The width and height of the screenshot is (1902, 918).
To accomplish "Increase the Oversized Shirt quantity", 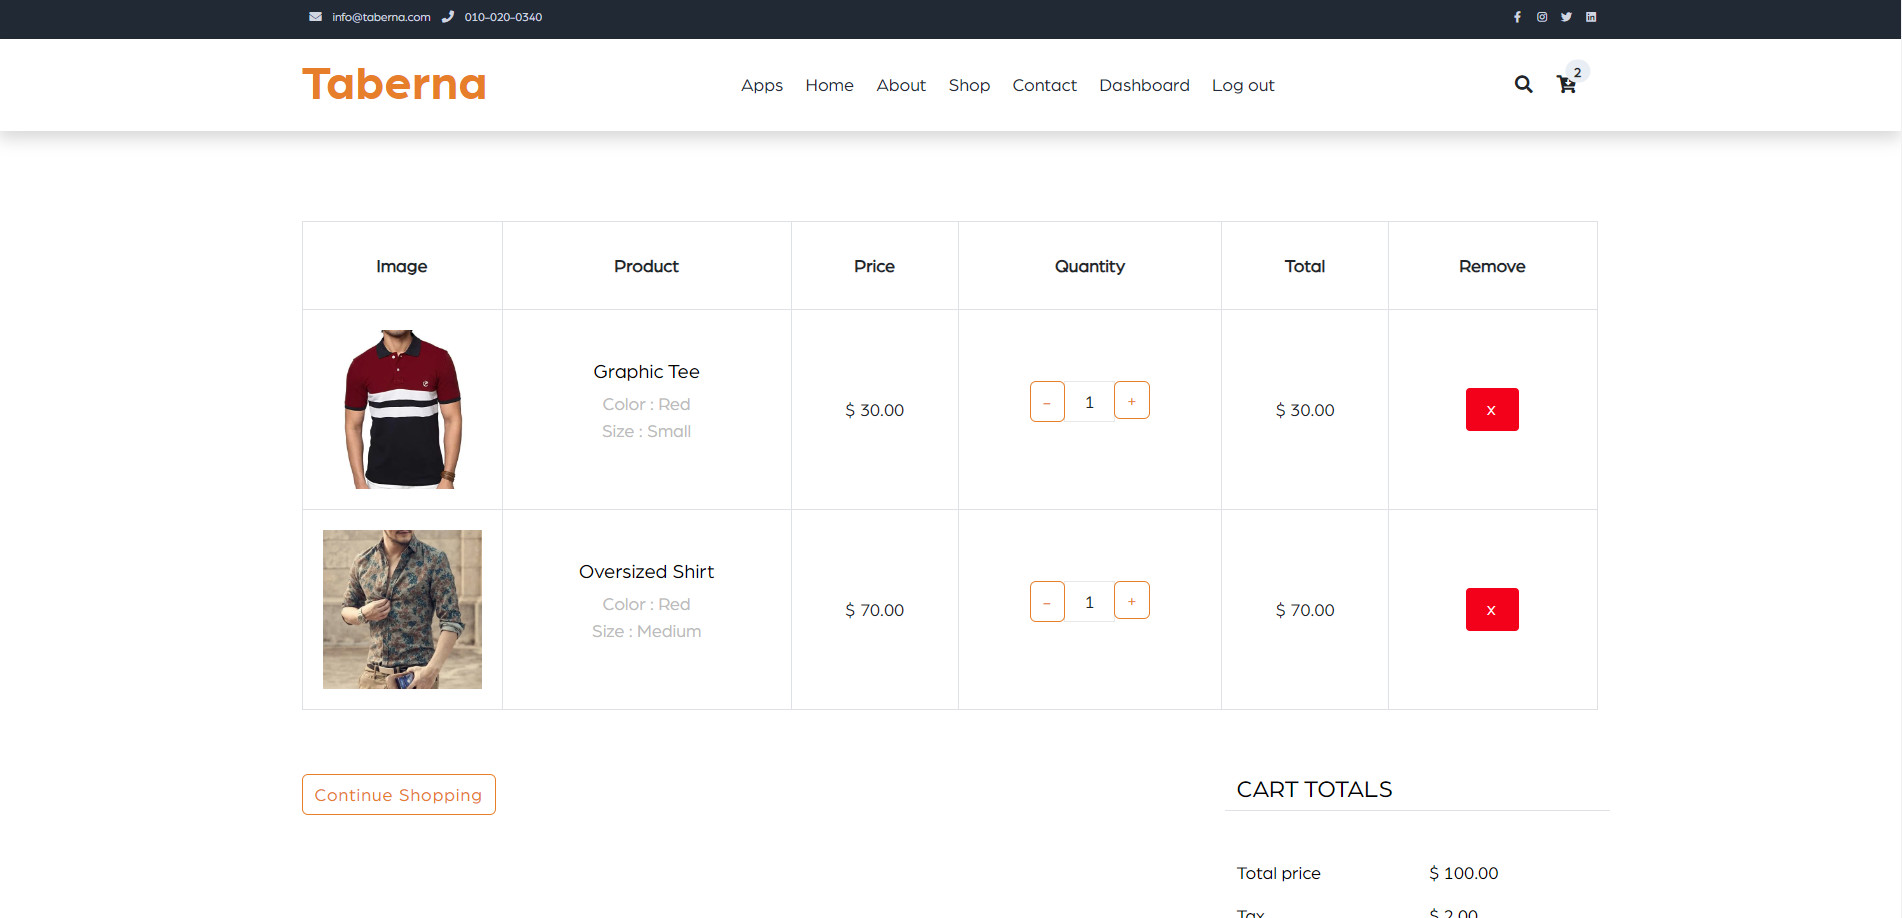I will click(x=1131, y=600).
